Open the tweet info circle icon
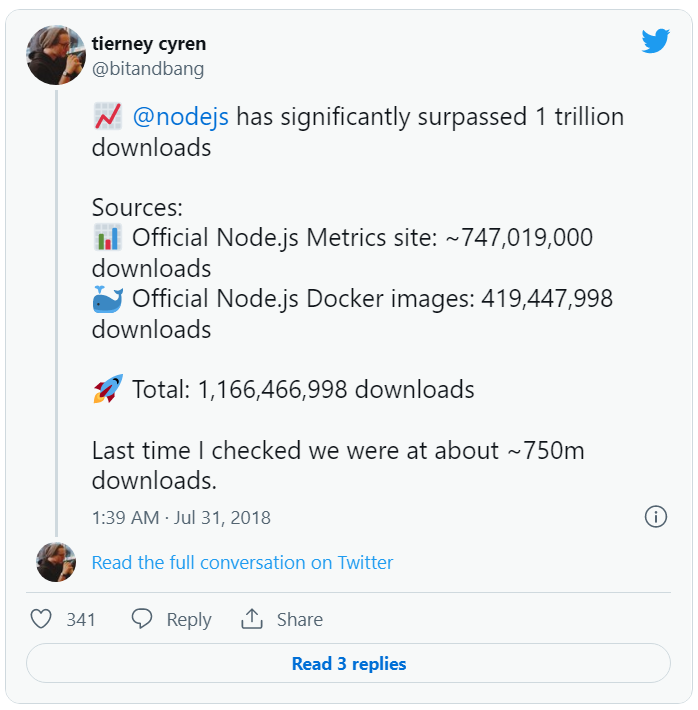This screenshot has height=710, width=698. pyautogui.click(x=655, y=517)
